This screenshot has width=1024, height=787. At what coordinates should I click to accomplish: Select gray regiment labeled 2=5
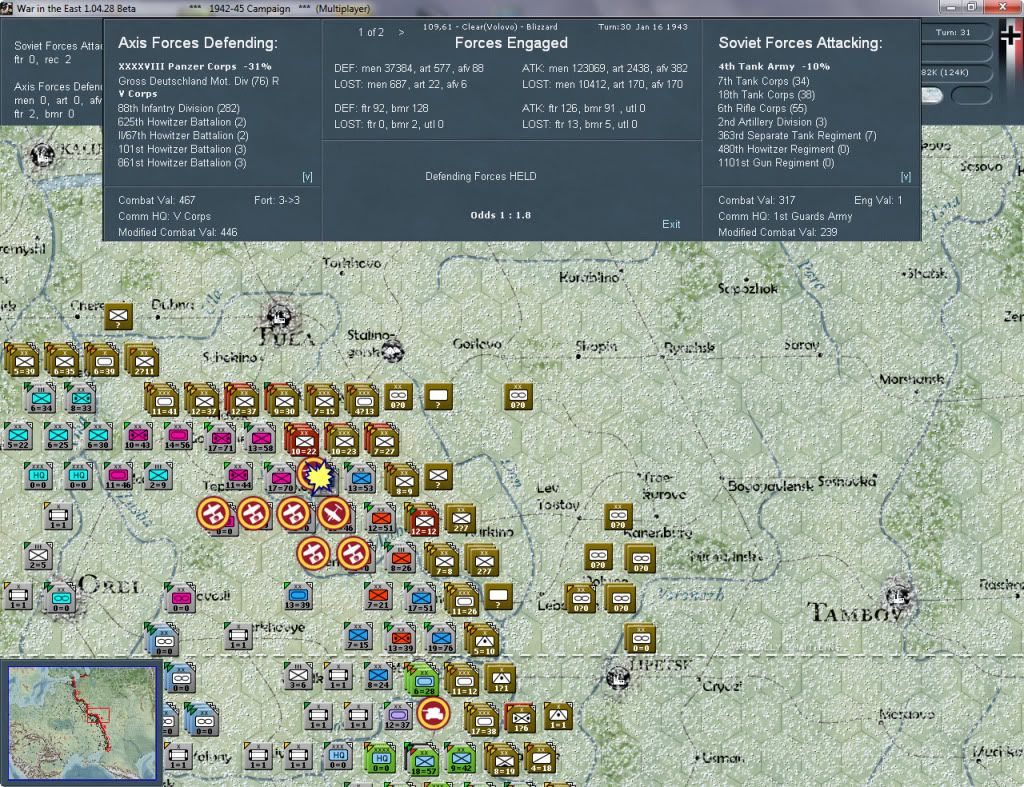tap(37, 556)
